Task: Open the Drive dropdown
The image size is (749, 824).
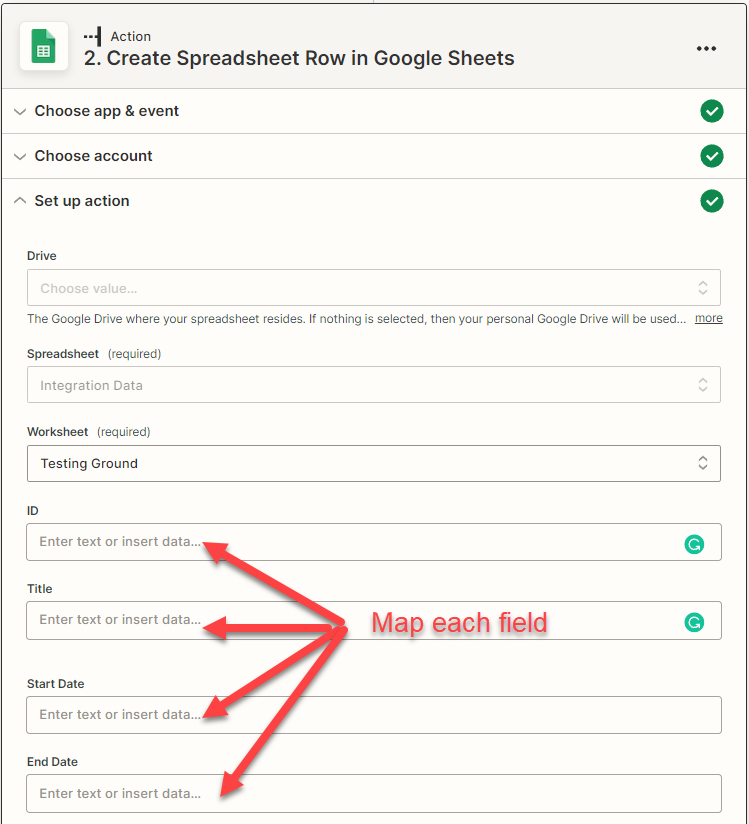Action: 374,287
